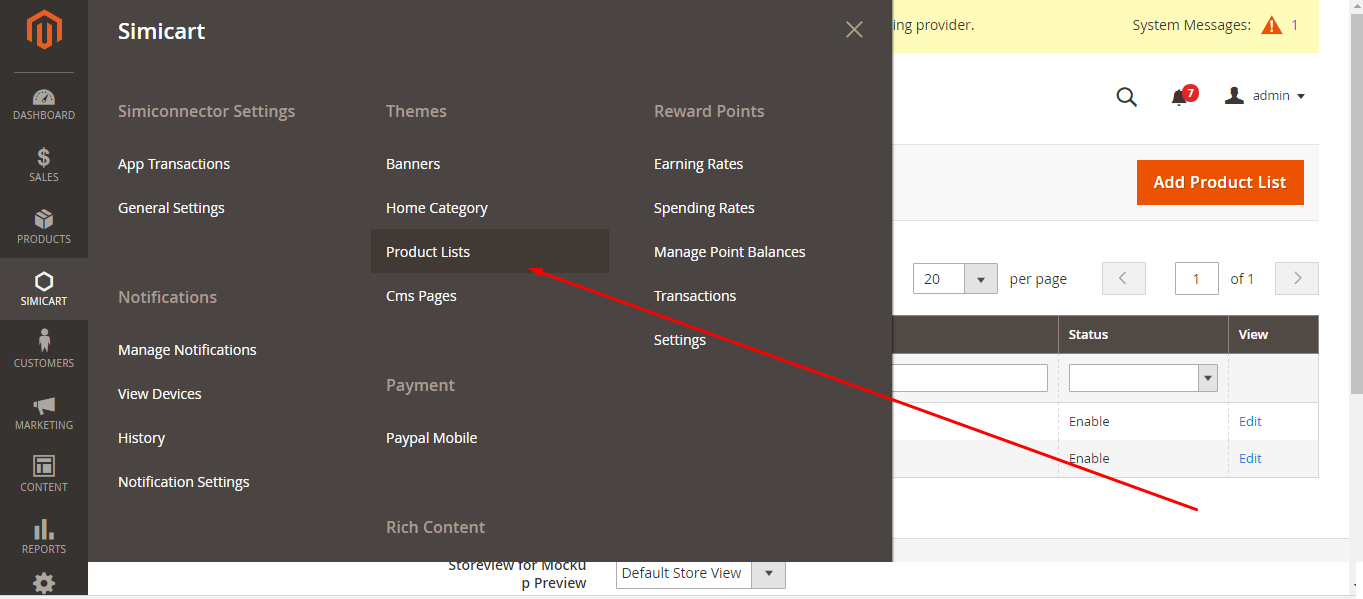Image resolution: width=1363 pixels, height=599 pixels.
Task: Open Earning Rates menu item
Action: (x=699, y=164)
